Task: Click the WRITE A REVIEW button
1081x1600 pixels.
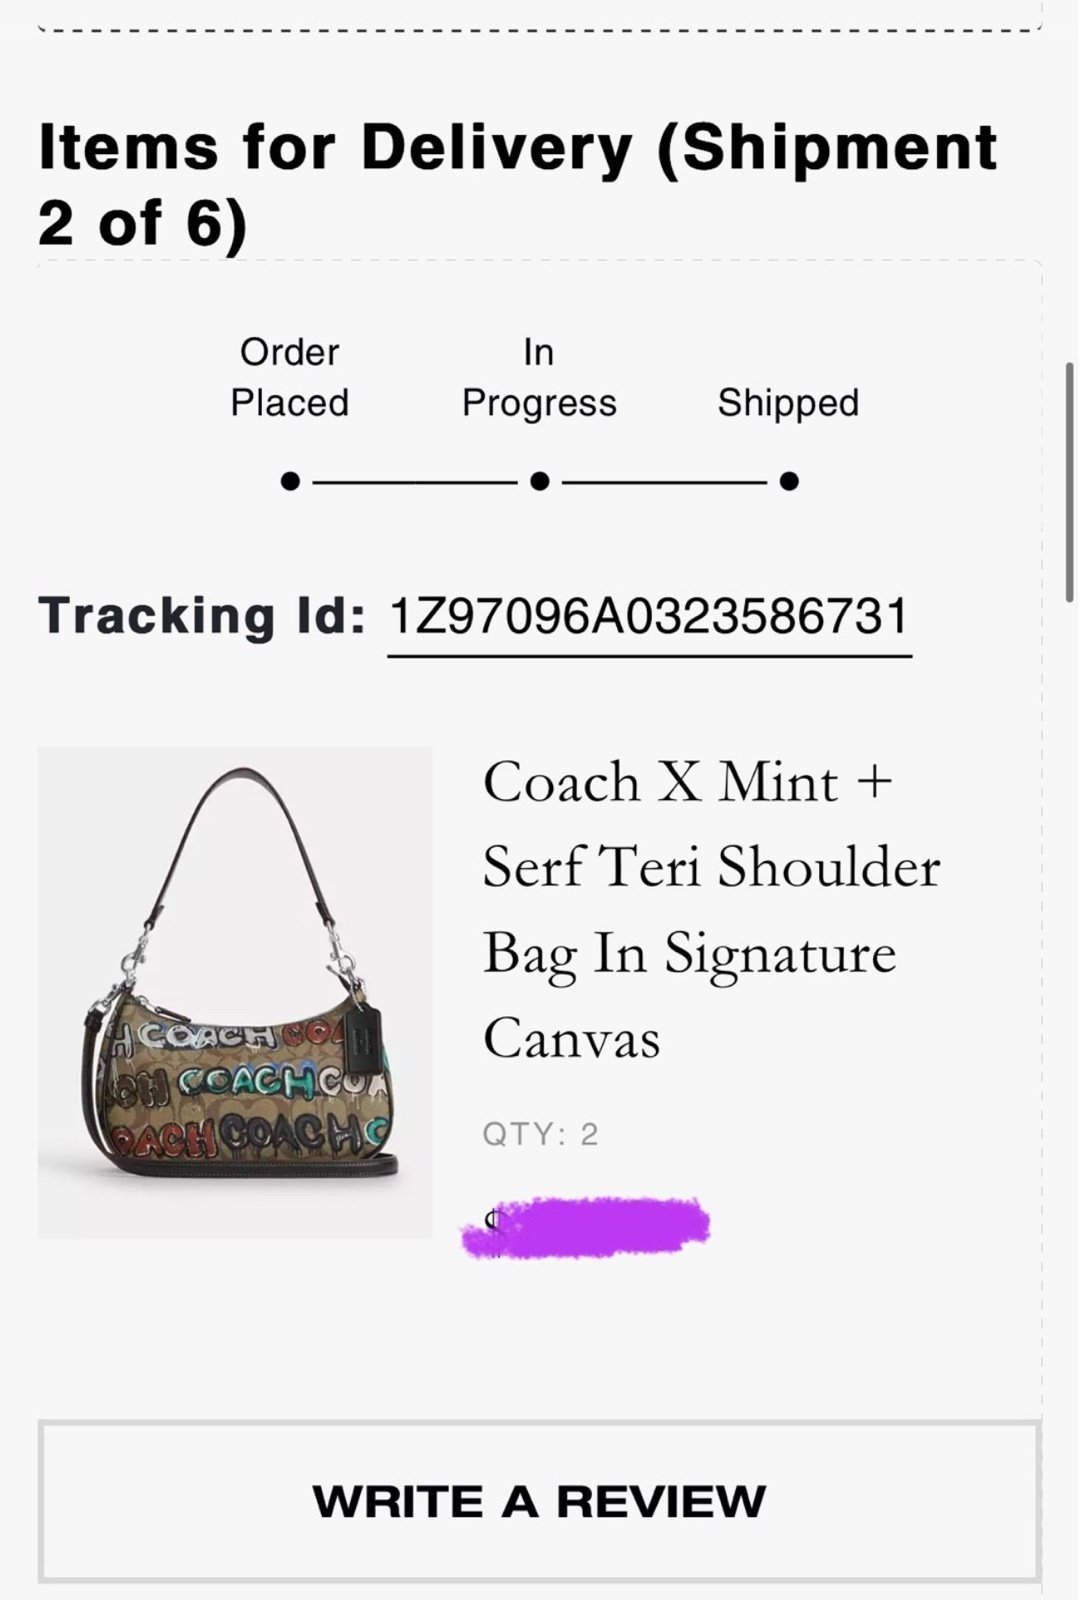Action: coord(539,1502)
